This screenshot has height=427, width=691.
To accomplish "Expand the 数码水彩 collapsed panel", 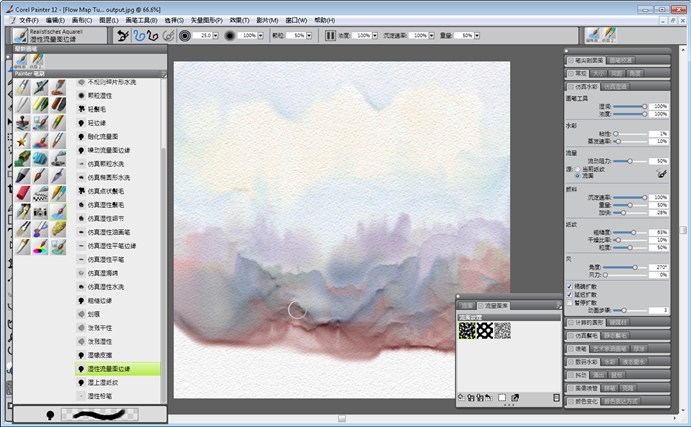I will click(x=583, y=362).
